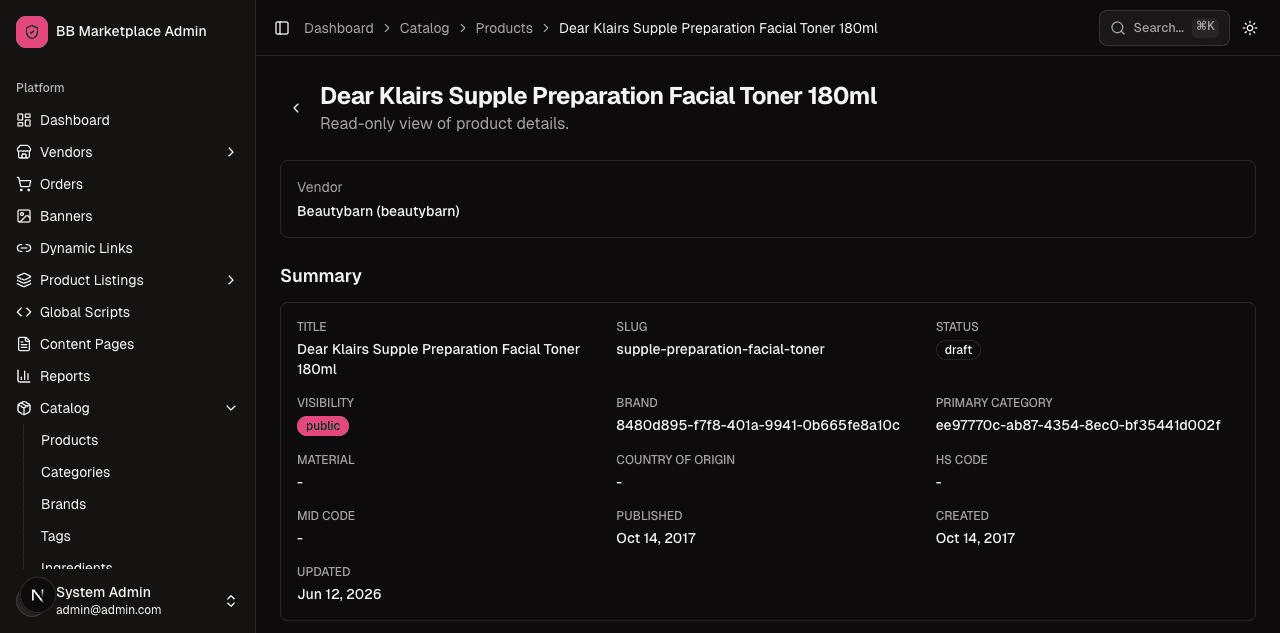This screenshot has width=1280, height=633.
Task: Switch theme with the sun icon
Action: 1250,28
